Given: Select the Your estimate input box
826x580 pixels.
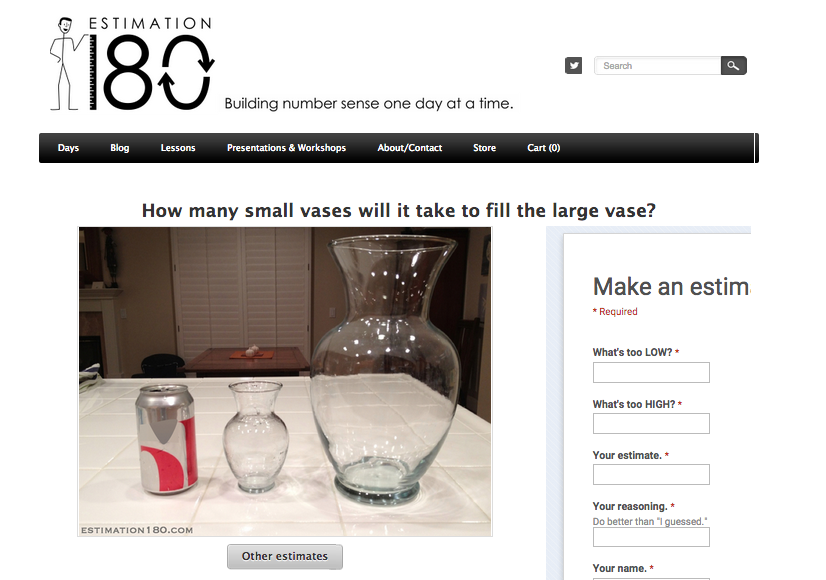Looking at the screenshot, I should click(651, 475).
